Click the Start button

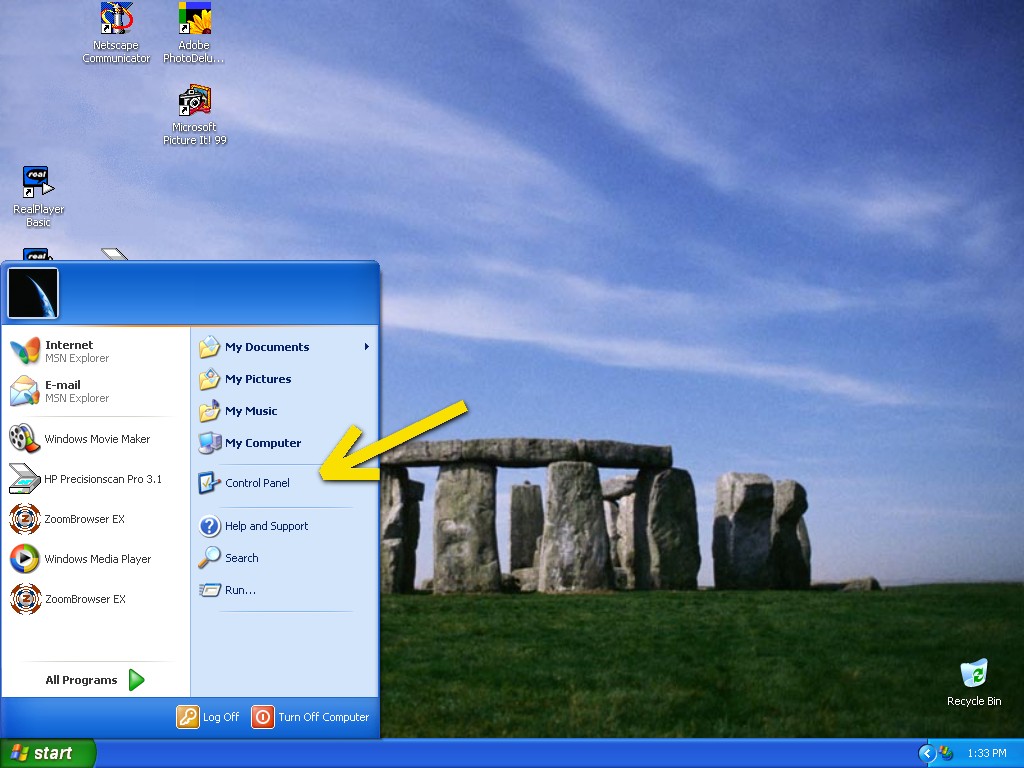47,753
